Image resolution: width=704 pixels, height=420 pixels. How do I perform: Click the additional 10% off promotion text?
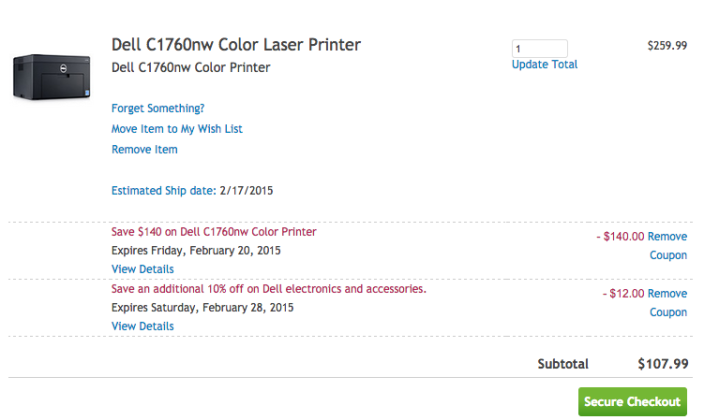tap(268, 289)
